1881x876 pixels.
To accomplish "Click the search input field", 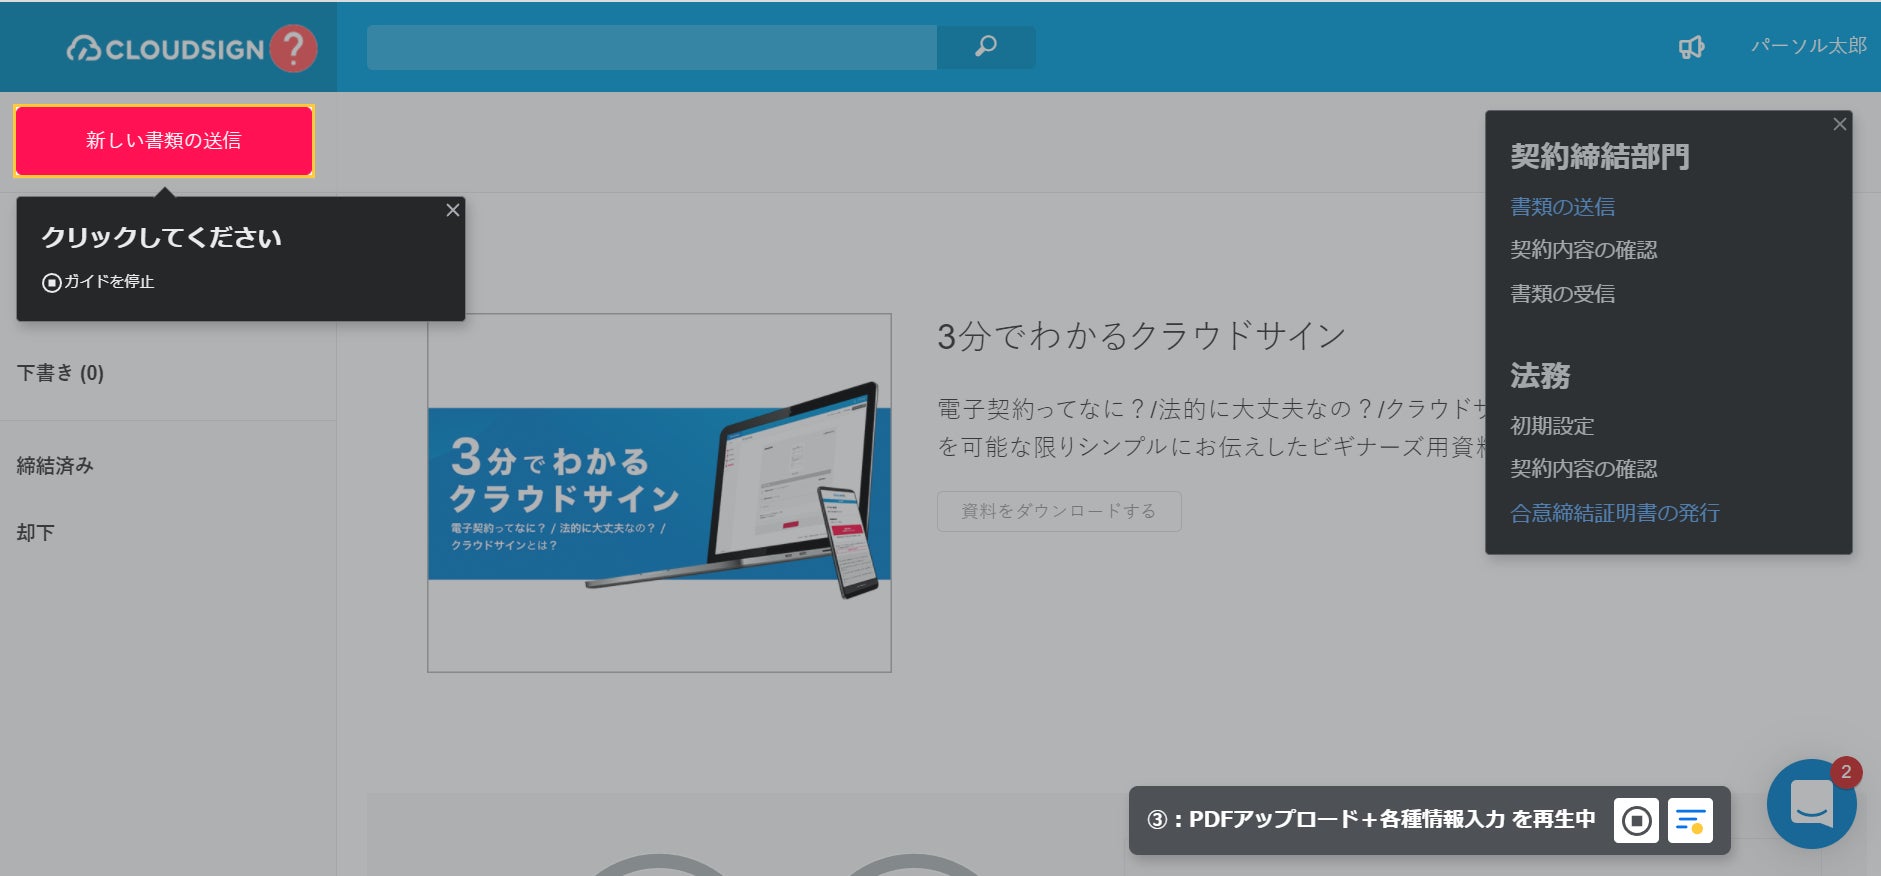I will coord(652,47).
